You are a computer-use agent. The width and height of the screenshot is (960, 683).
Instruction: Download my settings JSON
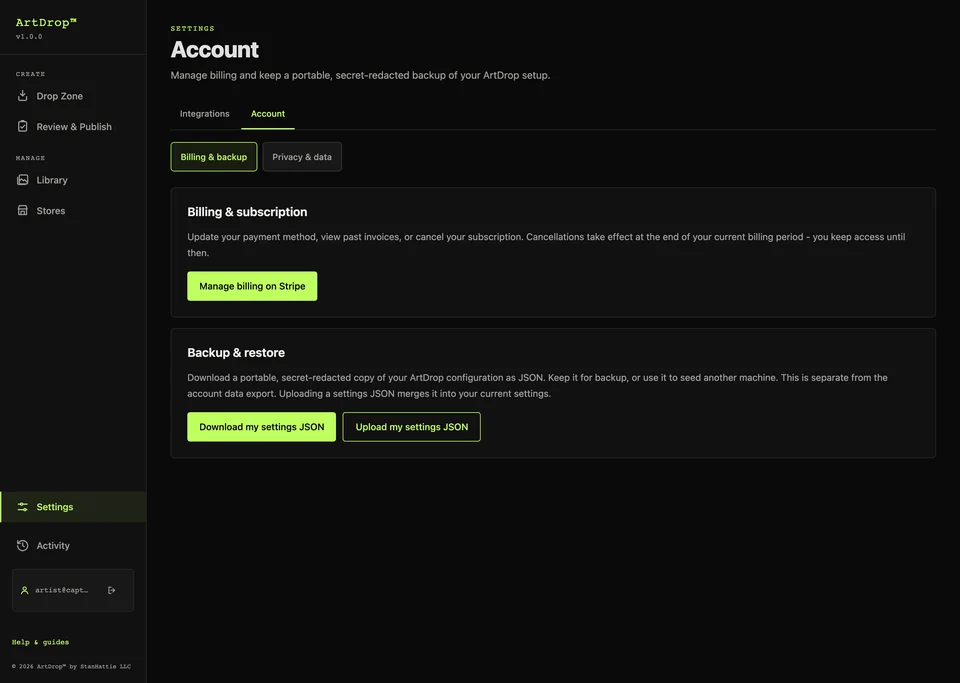pos(261,427)
